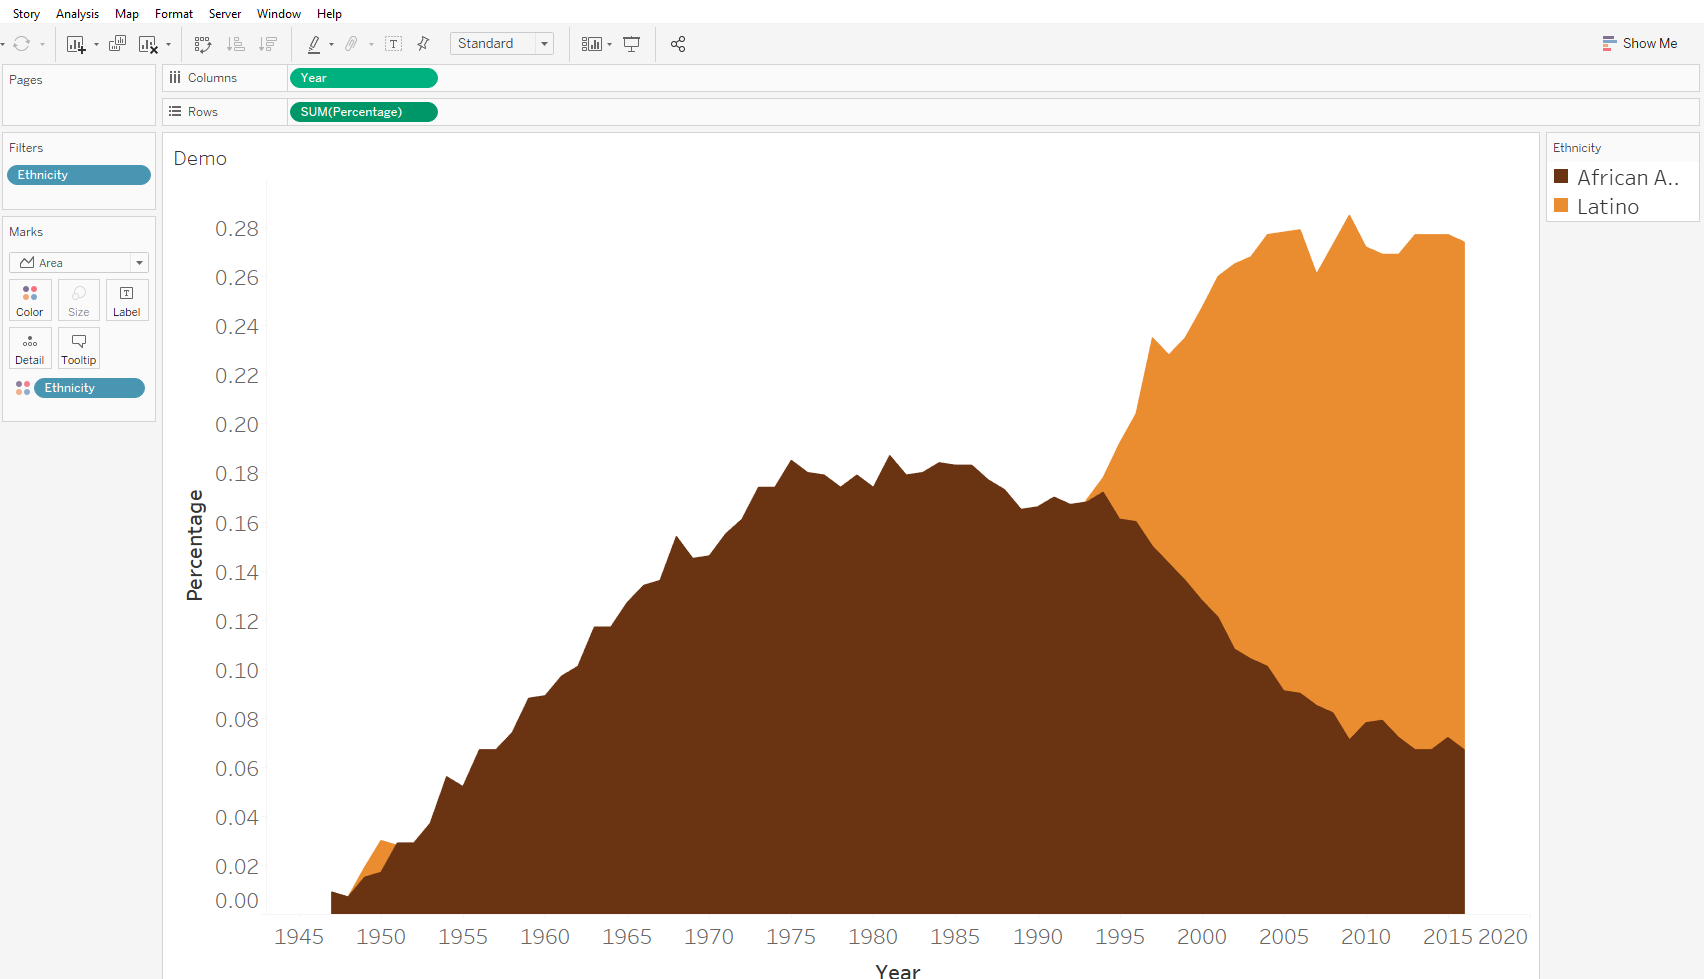This screenshot has height=979, width=1704.
Task: Click the New Worksheet toolbar icon
Action: 75,44
